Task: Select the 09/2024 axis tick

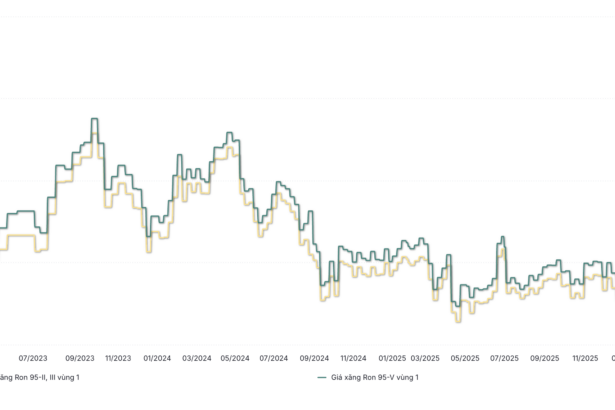Action: pyautogui.click(x=313, y=358)
